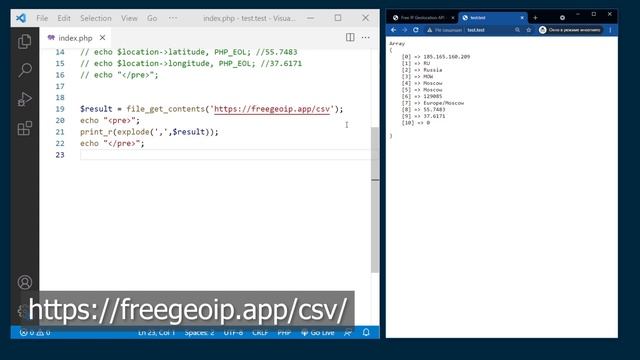Viewport: 640px width, 360px height.
Task: Open Search view in VS Code activity bar
Action: coord(24,70)
